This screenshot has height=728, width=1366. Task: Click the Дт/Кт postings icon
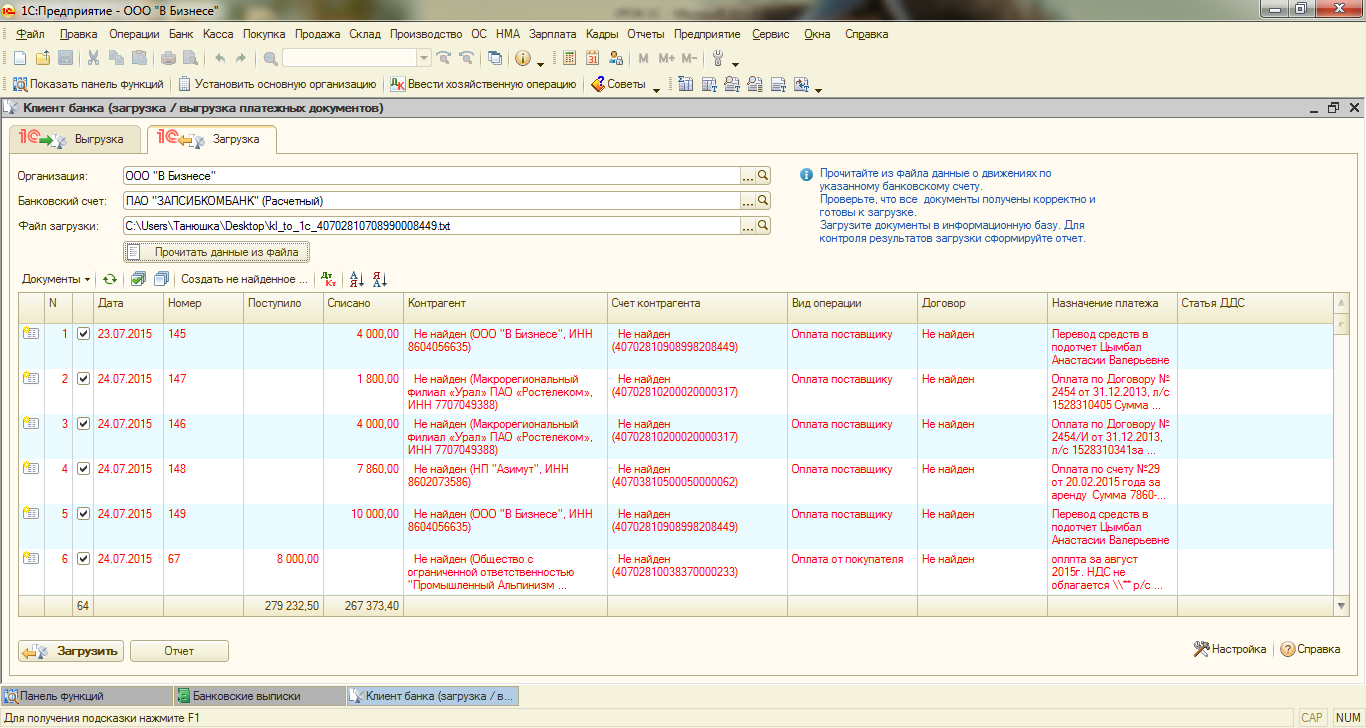click(326, 280)
